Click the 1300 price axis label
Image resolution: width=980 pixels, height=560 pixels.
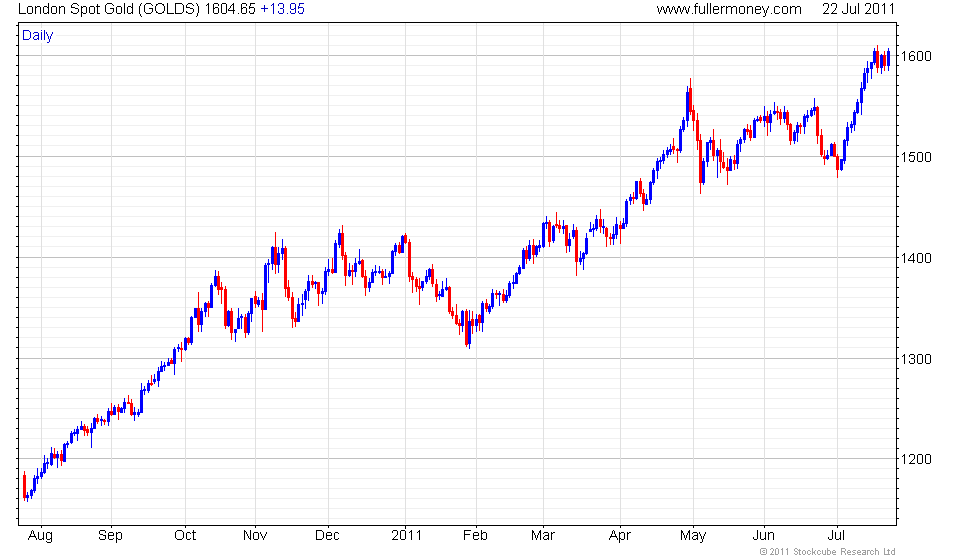click(916, 359)
